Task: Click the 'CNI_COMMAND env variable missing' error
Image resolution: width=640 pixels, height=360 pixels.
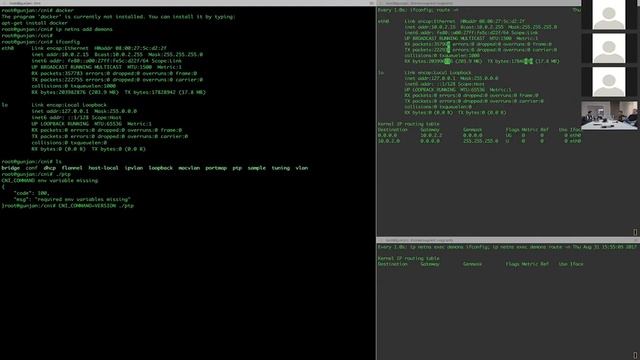Action: [x=49, y=180]
